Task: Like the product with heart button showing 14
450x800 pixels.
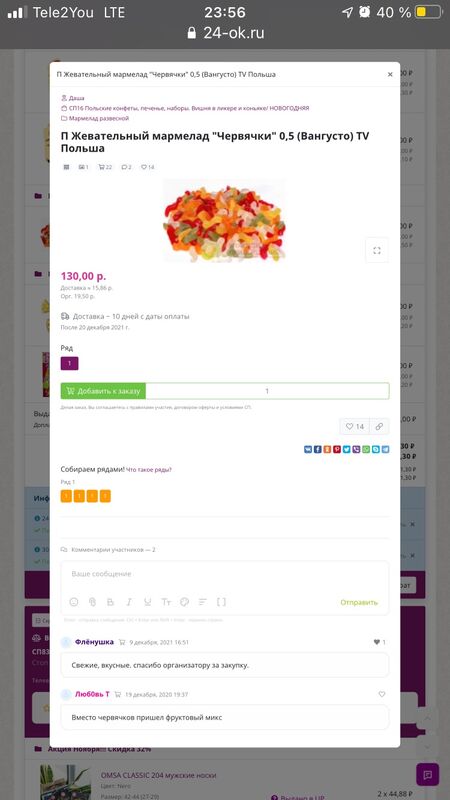Action: (x=355, y=427)
